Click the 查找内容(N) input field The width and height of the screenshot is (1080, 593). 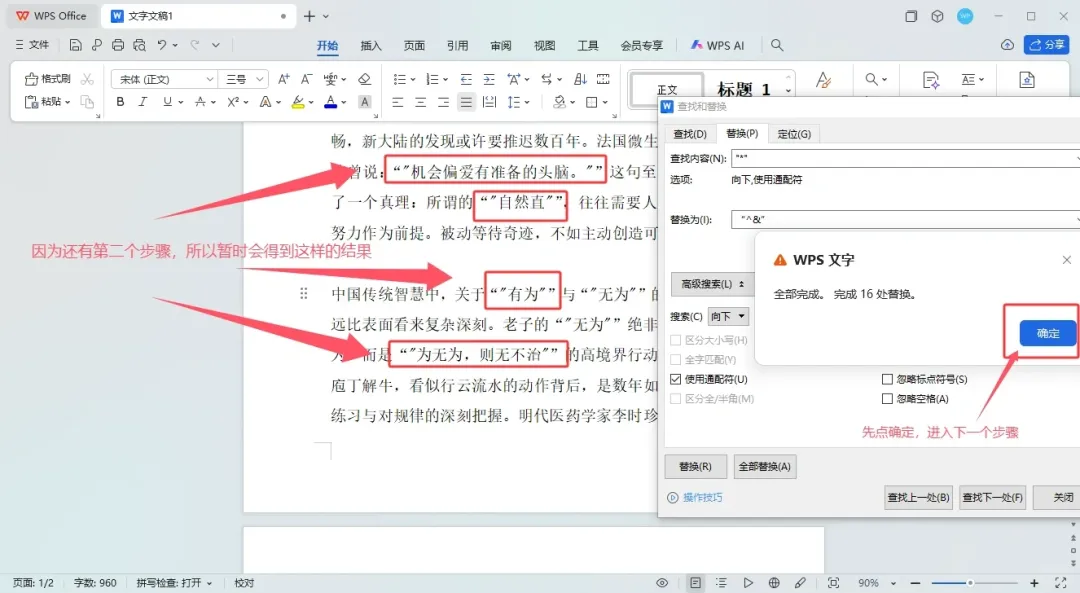(x=906, y=158)
